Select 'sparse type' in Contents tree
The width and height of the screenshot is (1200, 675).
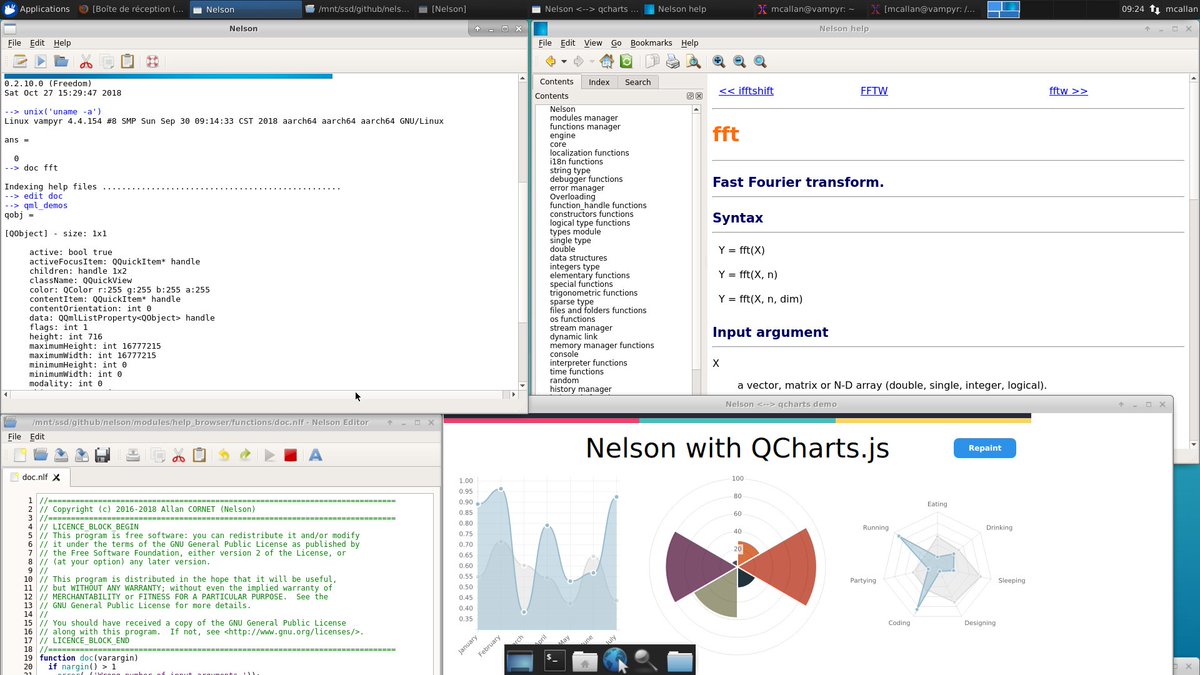coord(571,302)
